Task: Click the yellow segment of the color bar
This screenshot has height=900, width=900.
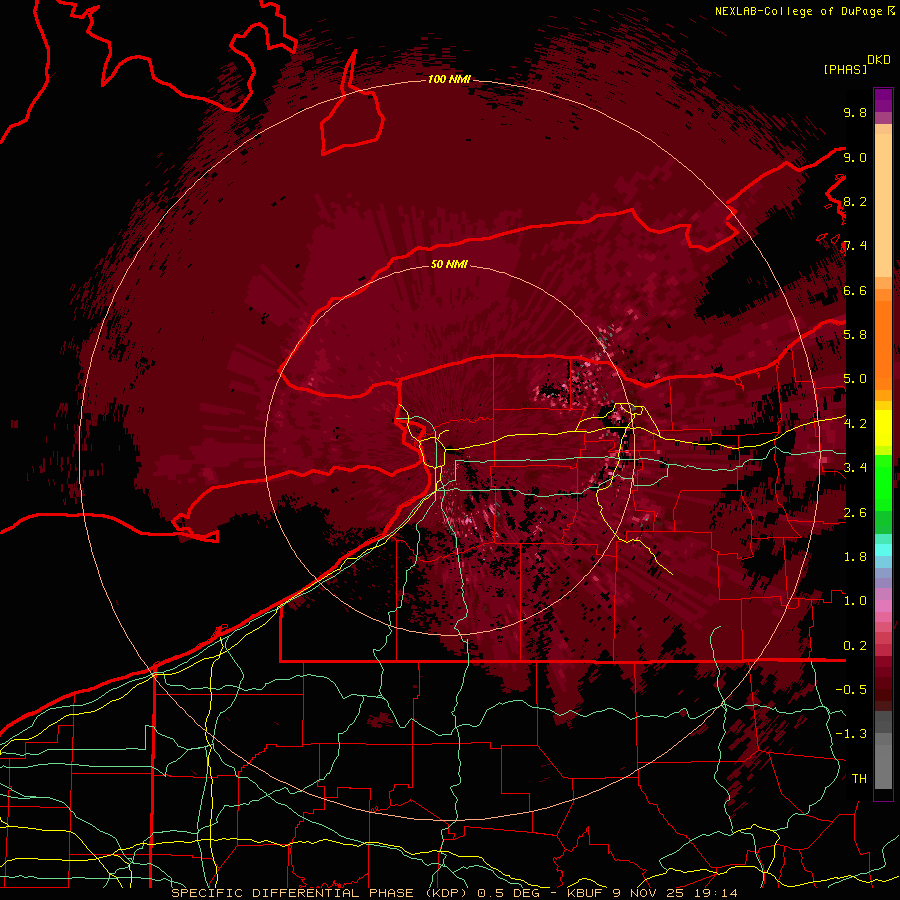Action: tap(883, 428)
